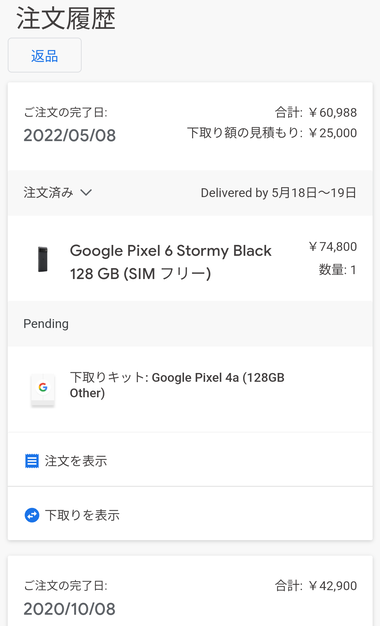Select Google Pixel 6 Stormy Black product title
Image resolution: width=380 pixels, height=626 pixels.
(x=170, y=262)
